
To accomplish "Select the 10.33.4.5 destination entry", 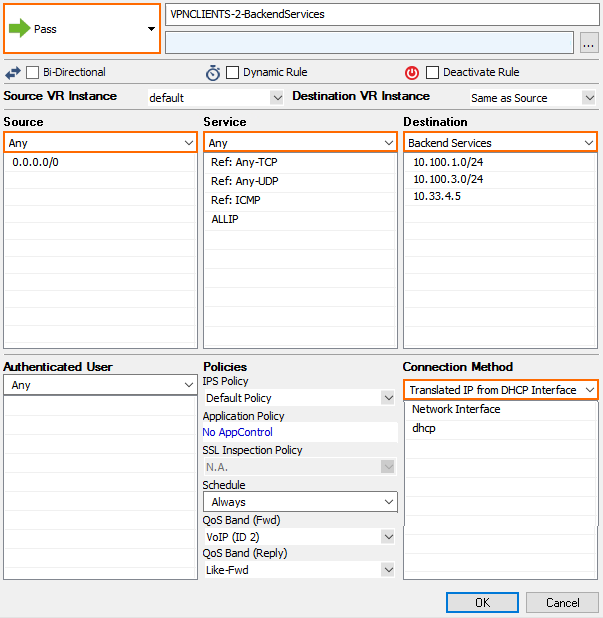I will click(x=500, y=196).
